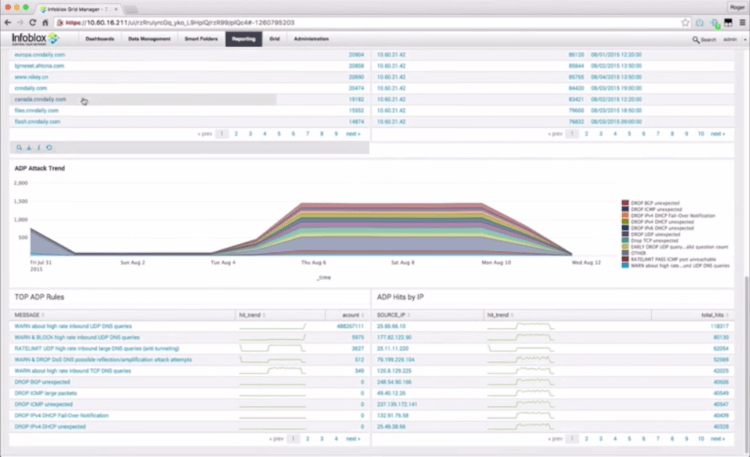Click the refresh icon in the panel toolbar
This screenshot has width=750, height=457.
point(49,147)
